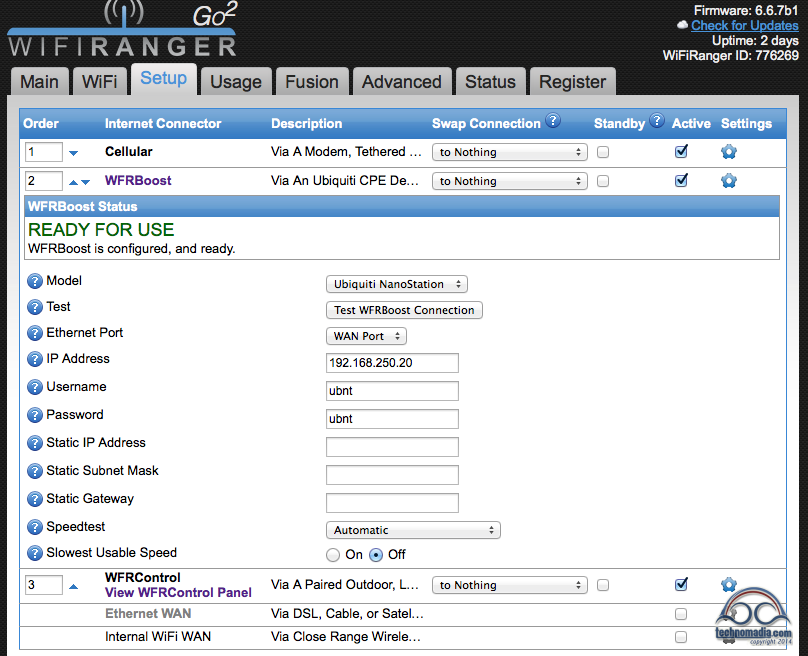This screenshot has width=808, height=656.
Task: Open settings gear for WFRBoost row
Action: [728, 181]
